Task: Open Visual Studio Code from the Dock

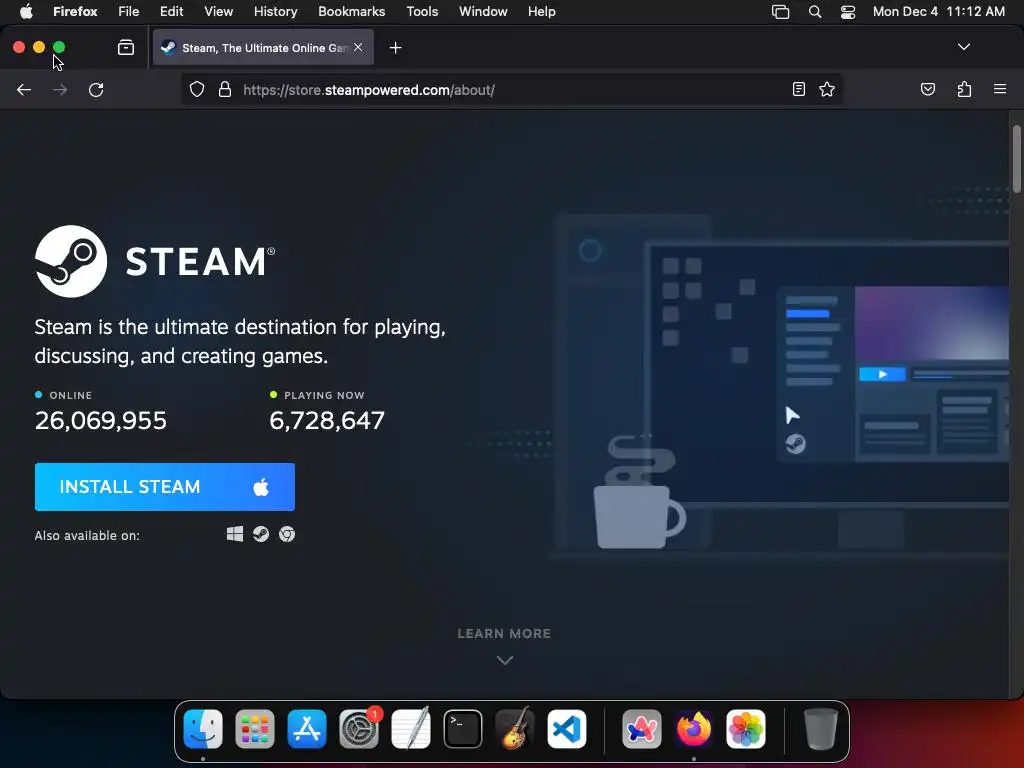Action: 567,728
